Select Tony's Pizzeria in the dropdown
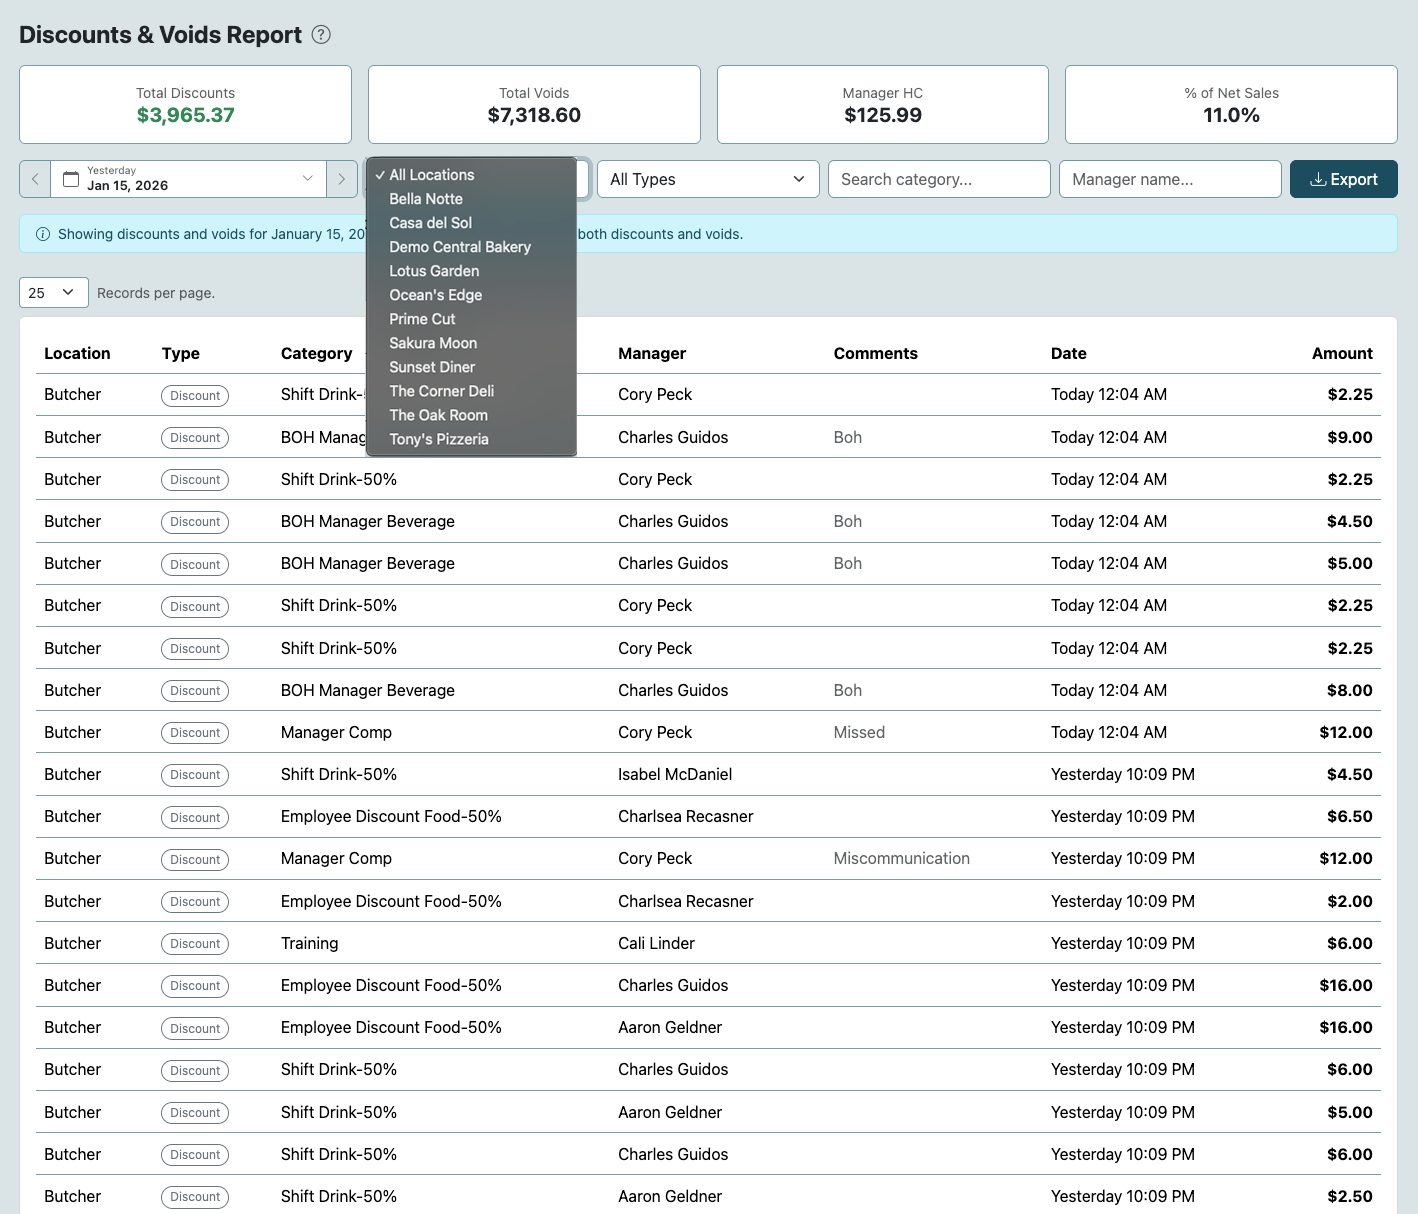The image size is (1418, 1214). tap(439, 439)
